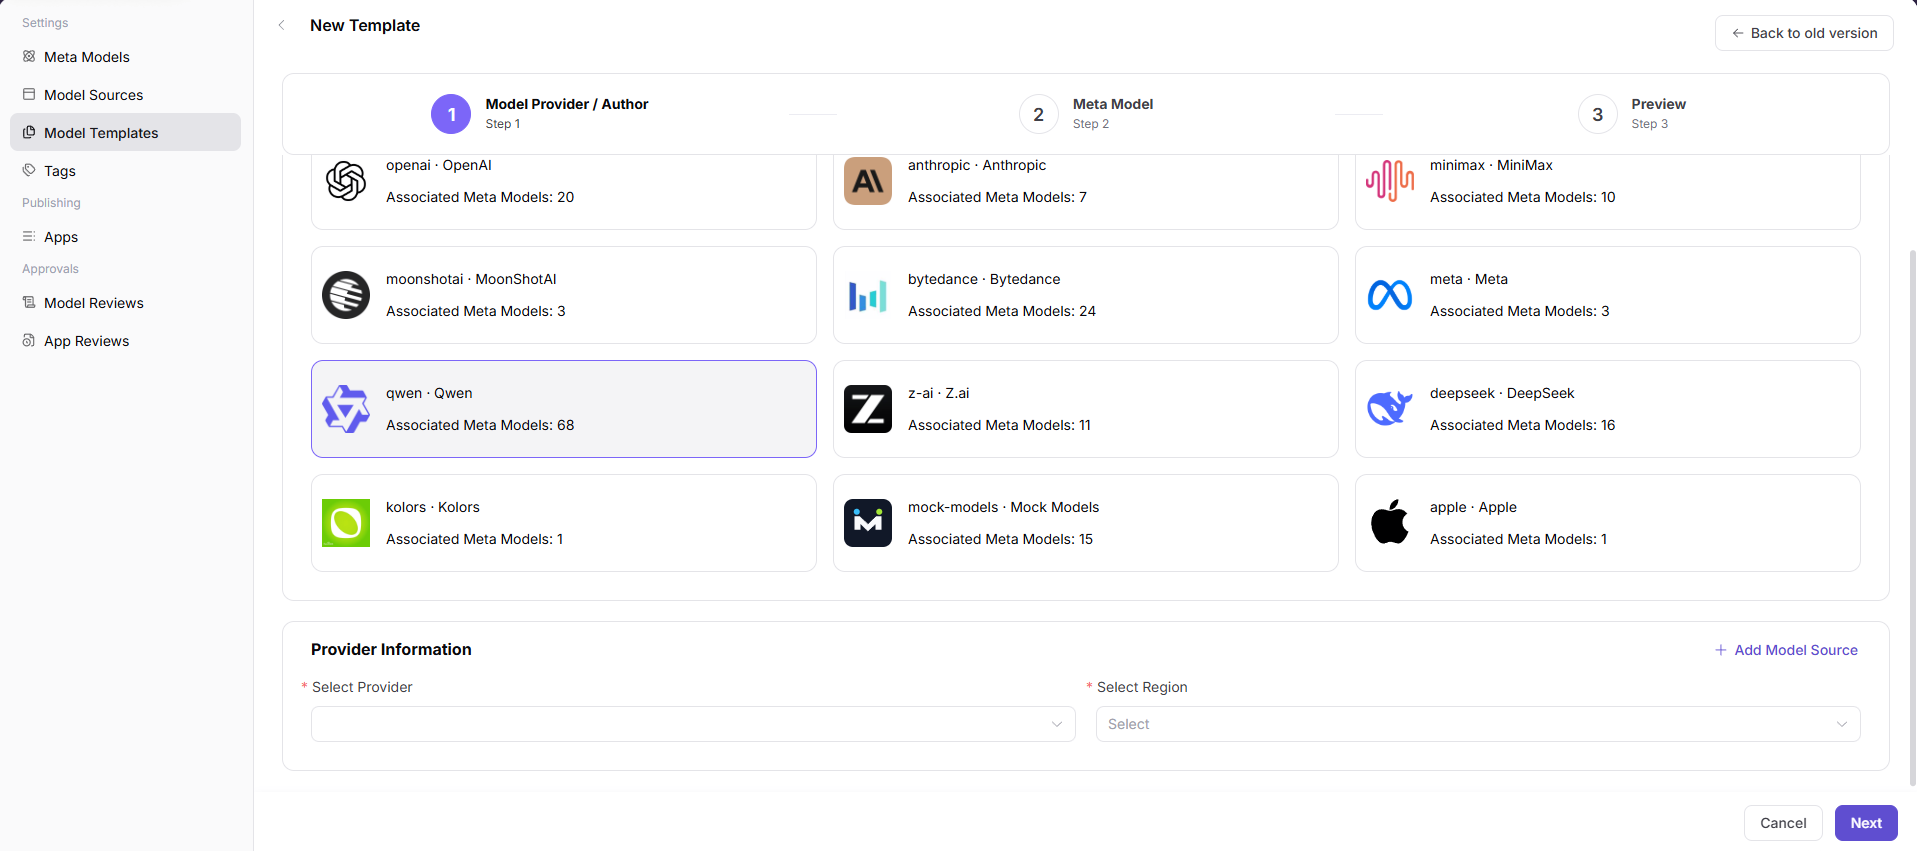This screenshot has height=851, width=1917.
Task: Click the DeepSeek whale logo
Action: pyautogui.click(x=1390, y=409)
